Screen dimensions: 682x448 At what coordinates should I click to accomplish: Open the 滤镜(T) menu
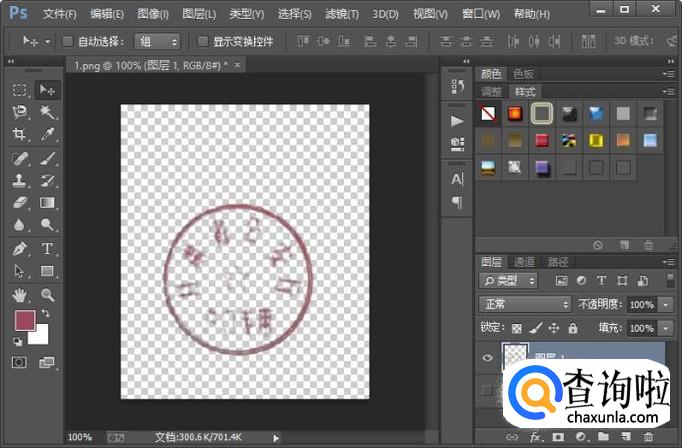coord(345,14)
